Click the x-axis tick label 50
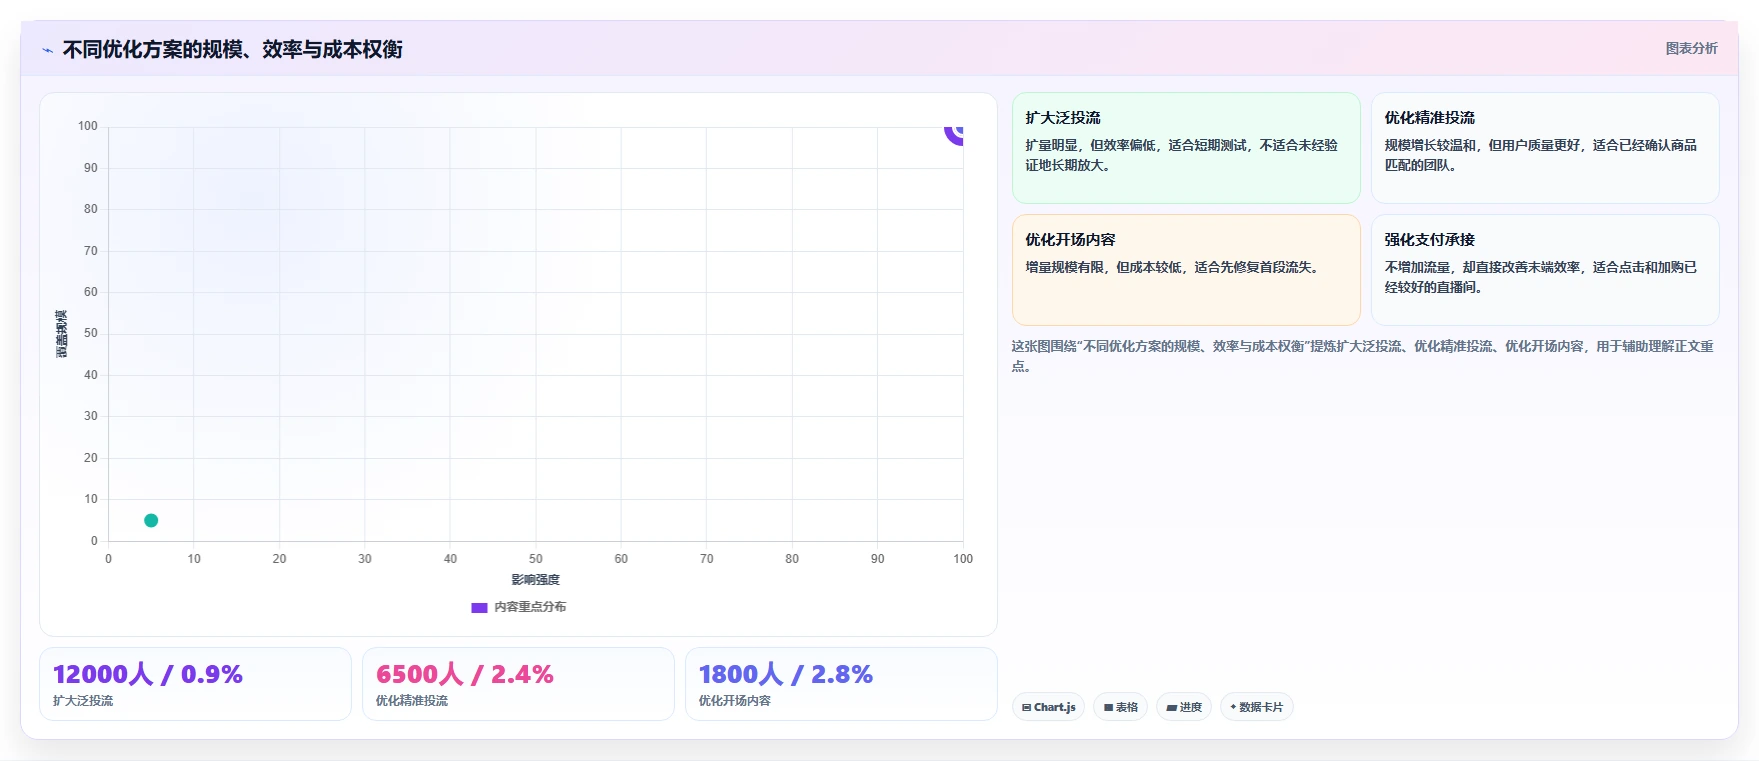Screen dimensions: 1759x761 click(536, 559)
